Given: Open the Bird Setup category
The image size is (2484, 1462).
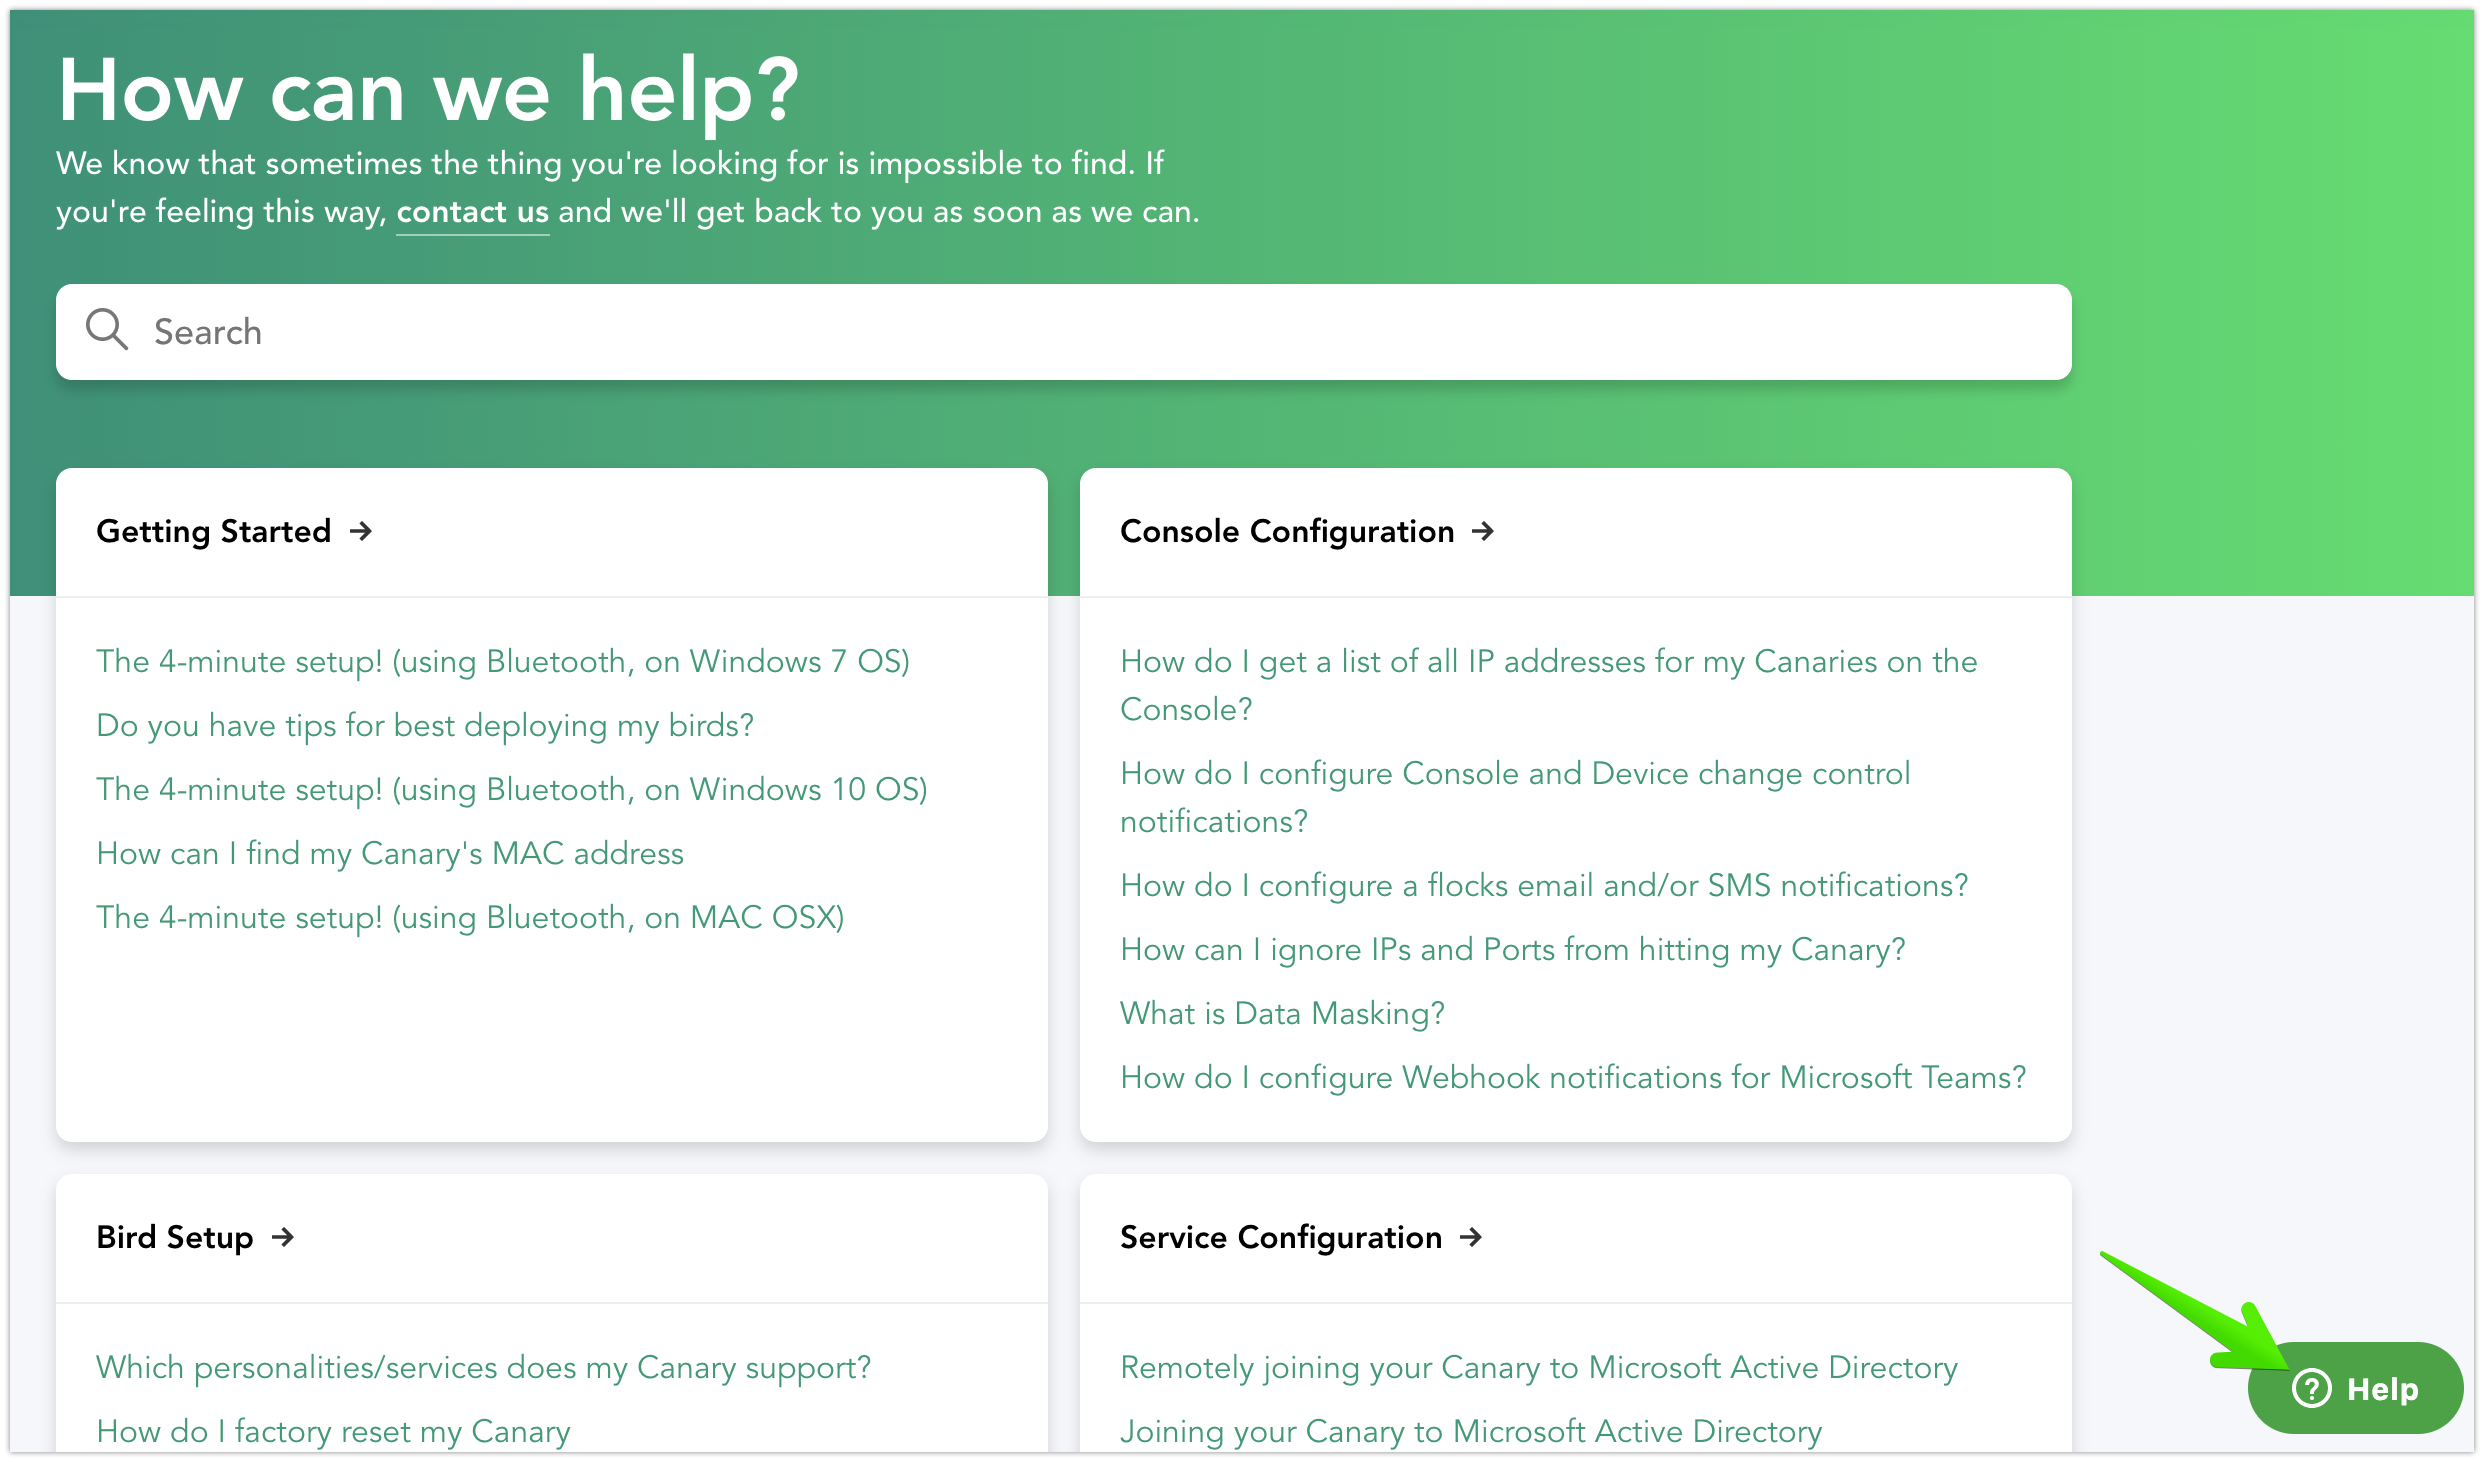Looking at the screenshot, I should [175, 1237].
